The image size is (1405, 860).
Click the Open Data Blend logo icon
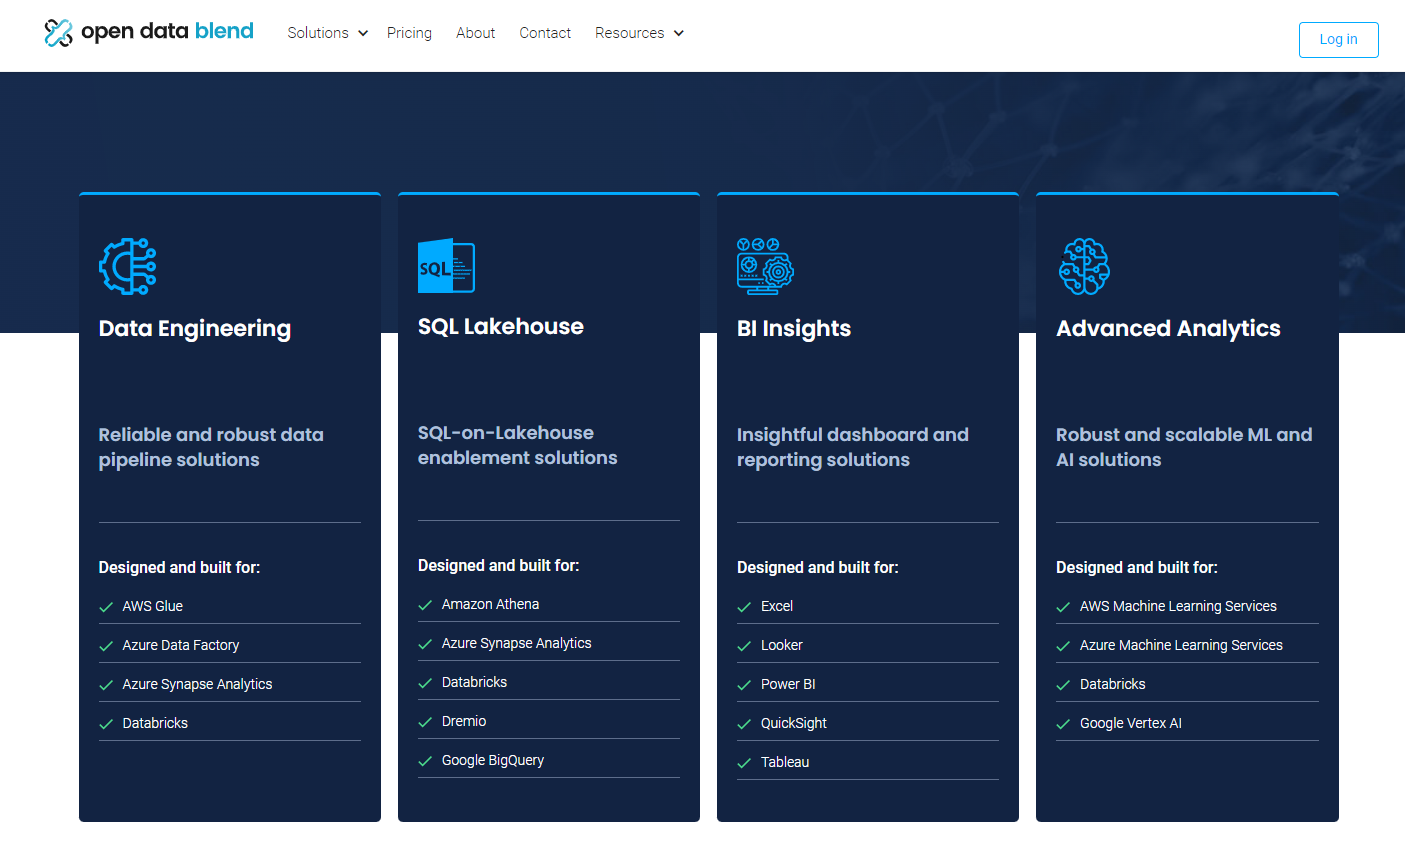coord(59,33)
